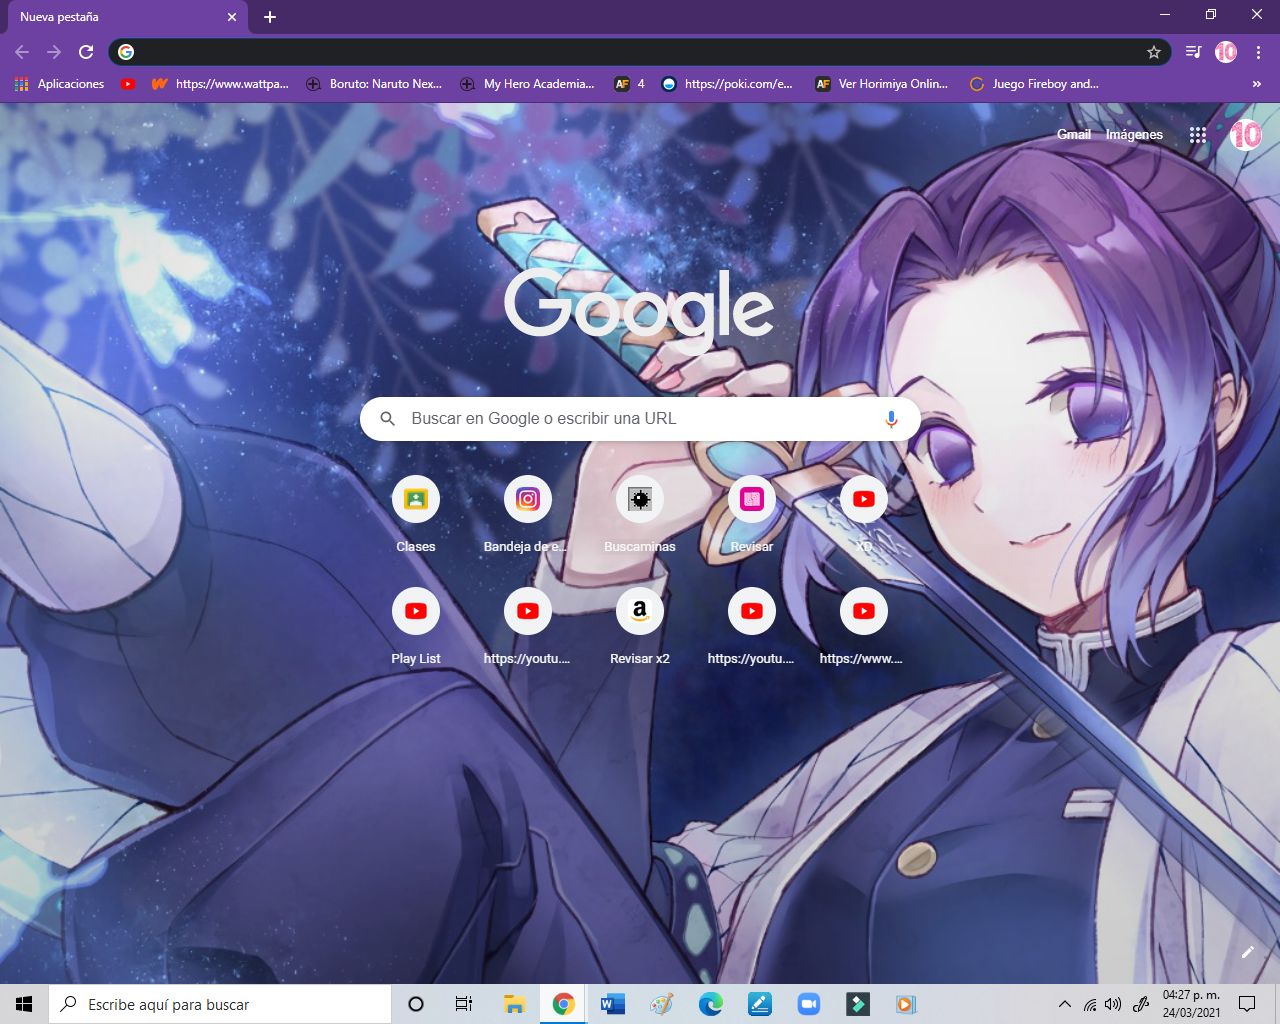Screen dimensions: 1280x1024
Task: Open the Revisar x2 Amazon shortcut
Action: [640, 628]
